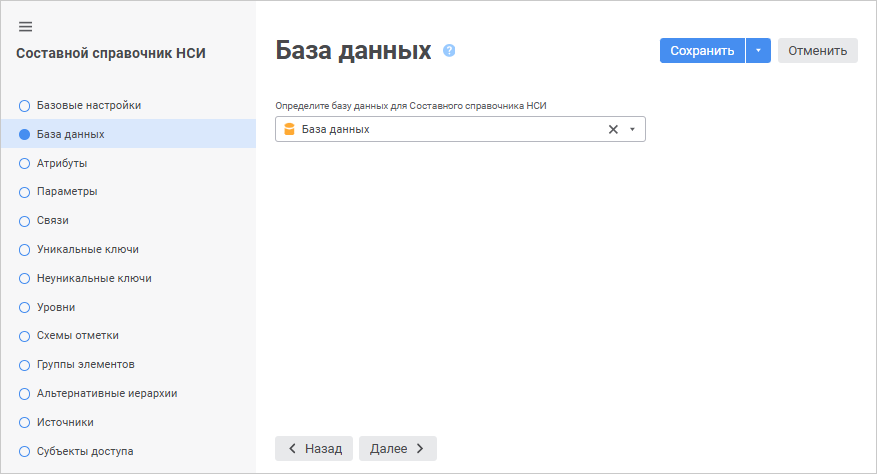
Task: Select the Уровни radio step
Action: [25, 307]
